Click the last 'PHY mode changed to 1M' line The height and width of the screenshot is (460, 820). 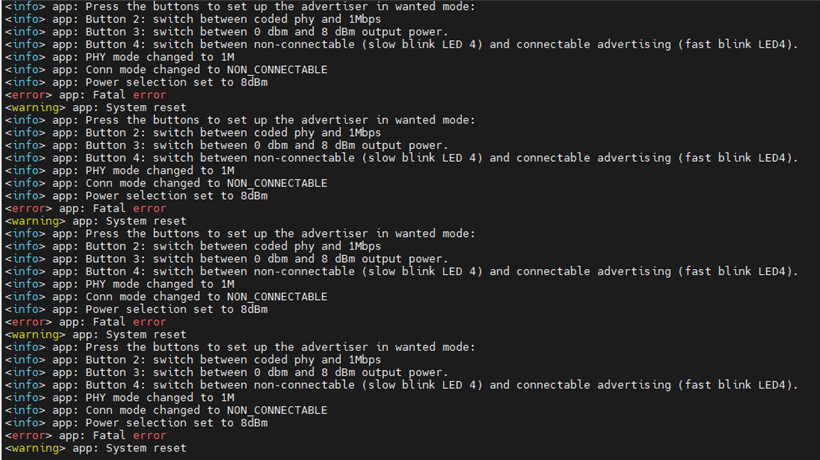(120, 398)
